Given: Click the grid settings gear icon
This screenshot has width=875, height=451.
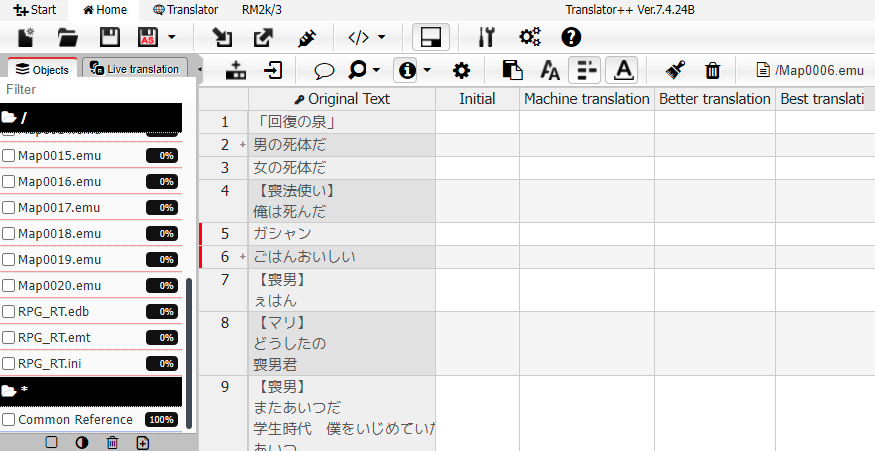Looking at the screenshot, I should tap(461, 70).
